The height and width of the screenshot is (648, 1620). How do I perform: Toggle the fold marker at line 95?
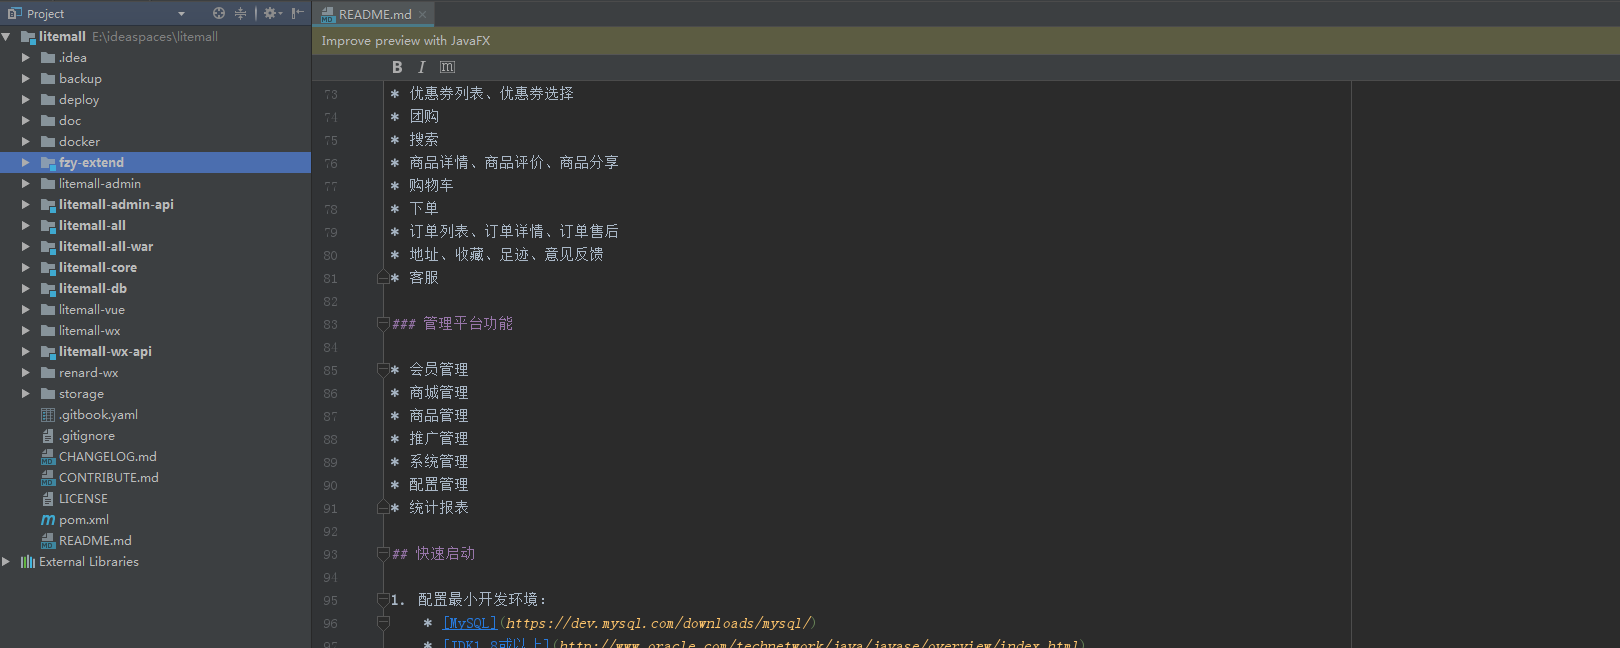coord(383,600)
